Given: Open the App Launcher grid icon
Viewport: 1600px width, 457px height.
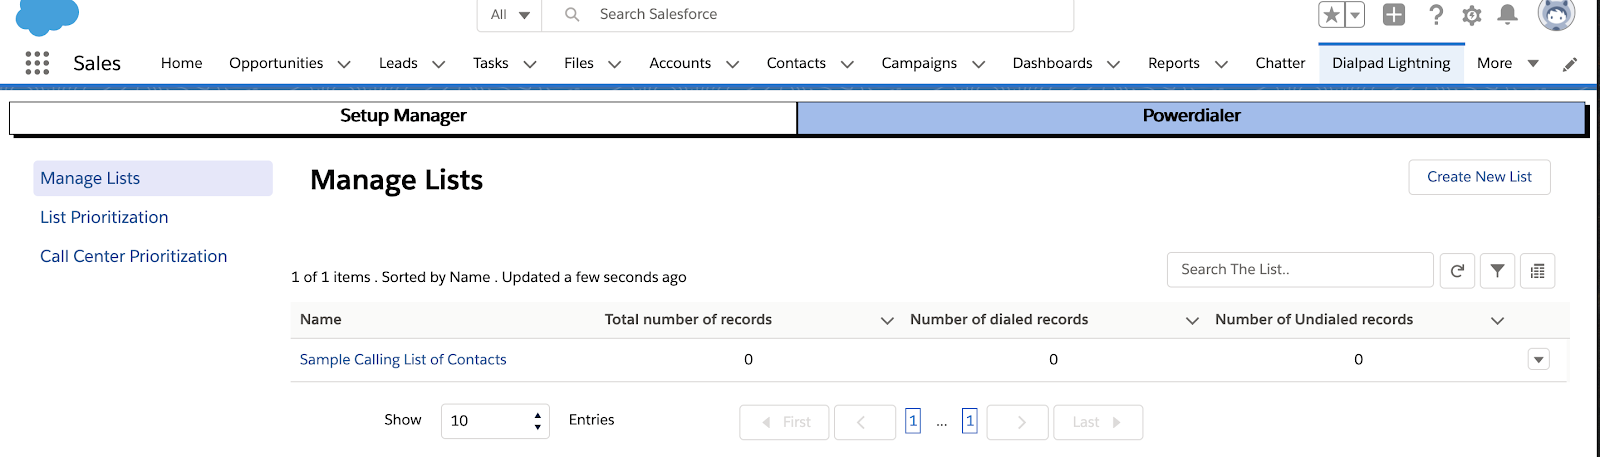Looking at the screenshot, I should coord(37,63).
